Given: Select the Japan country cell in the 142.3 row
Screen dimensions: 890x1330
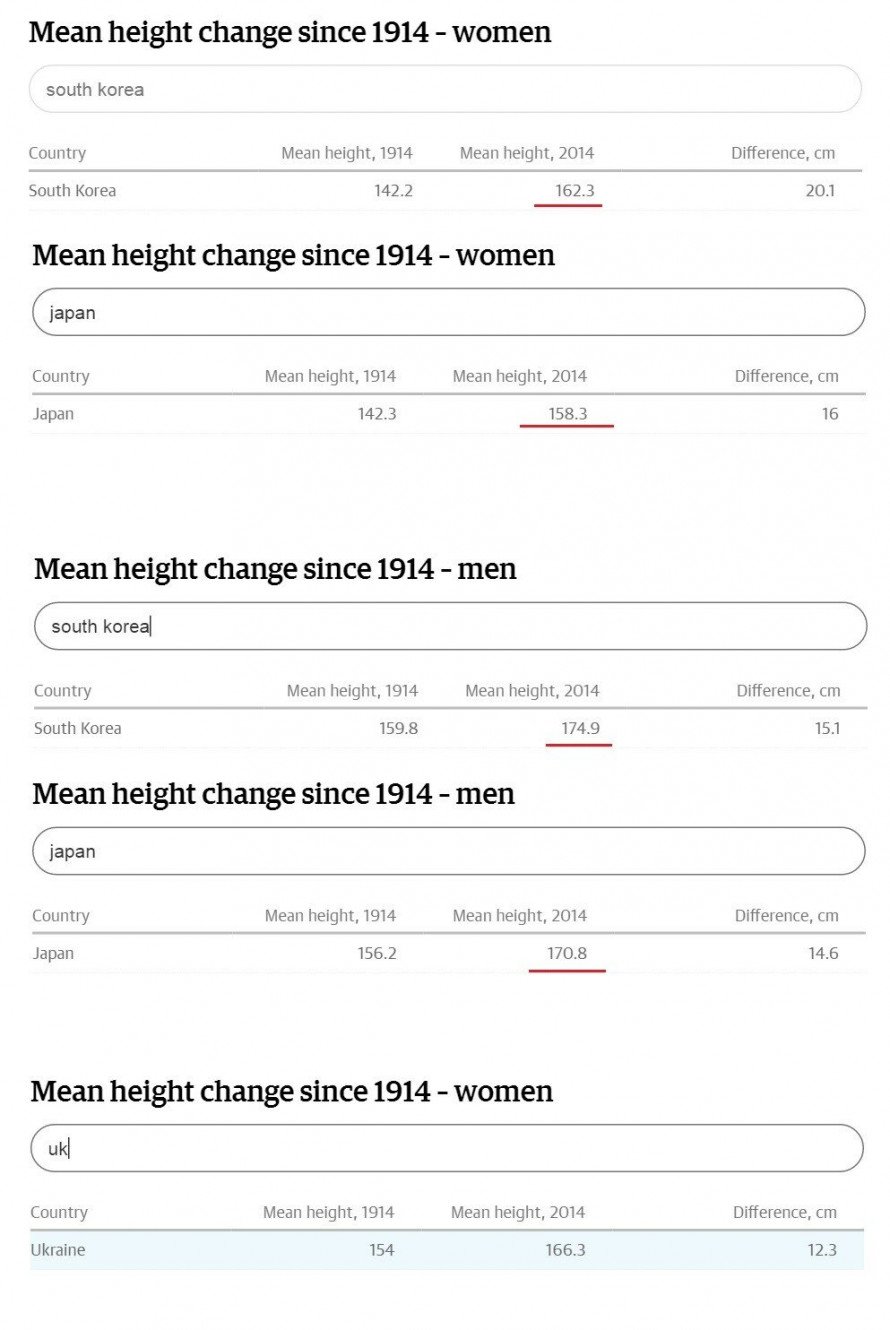Looking at the screenshot, I should (53, 414).
